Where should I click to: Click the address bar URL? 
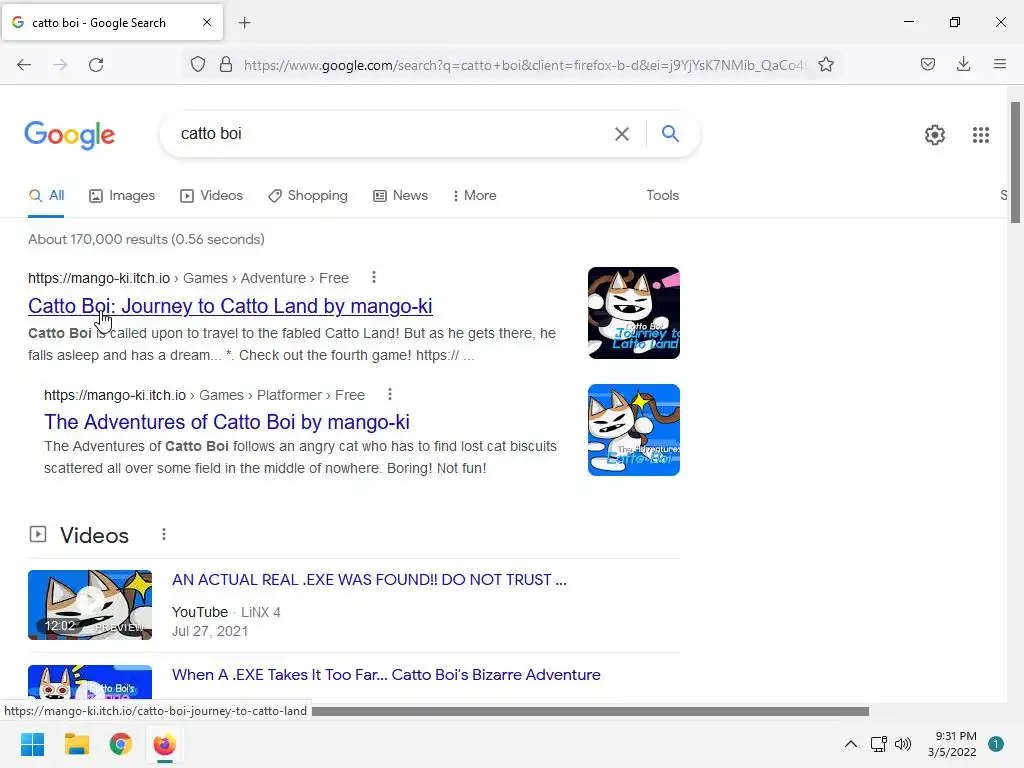point(525,65)
